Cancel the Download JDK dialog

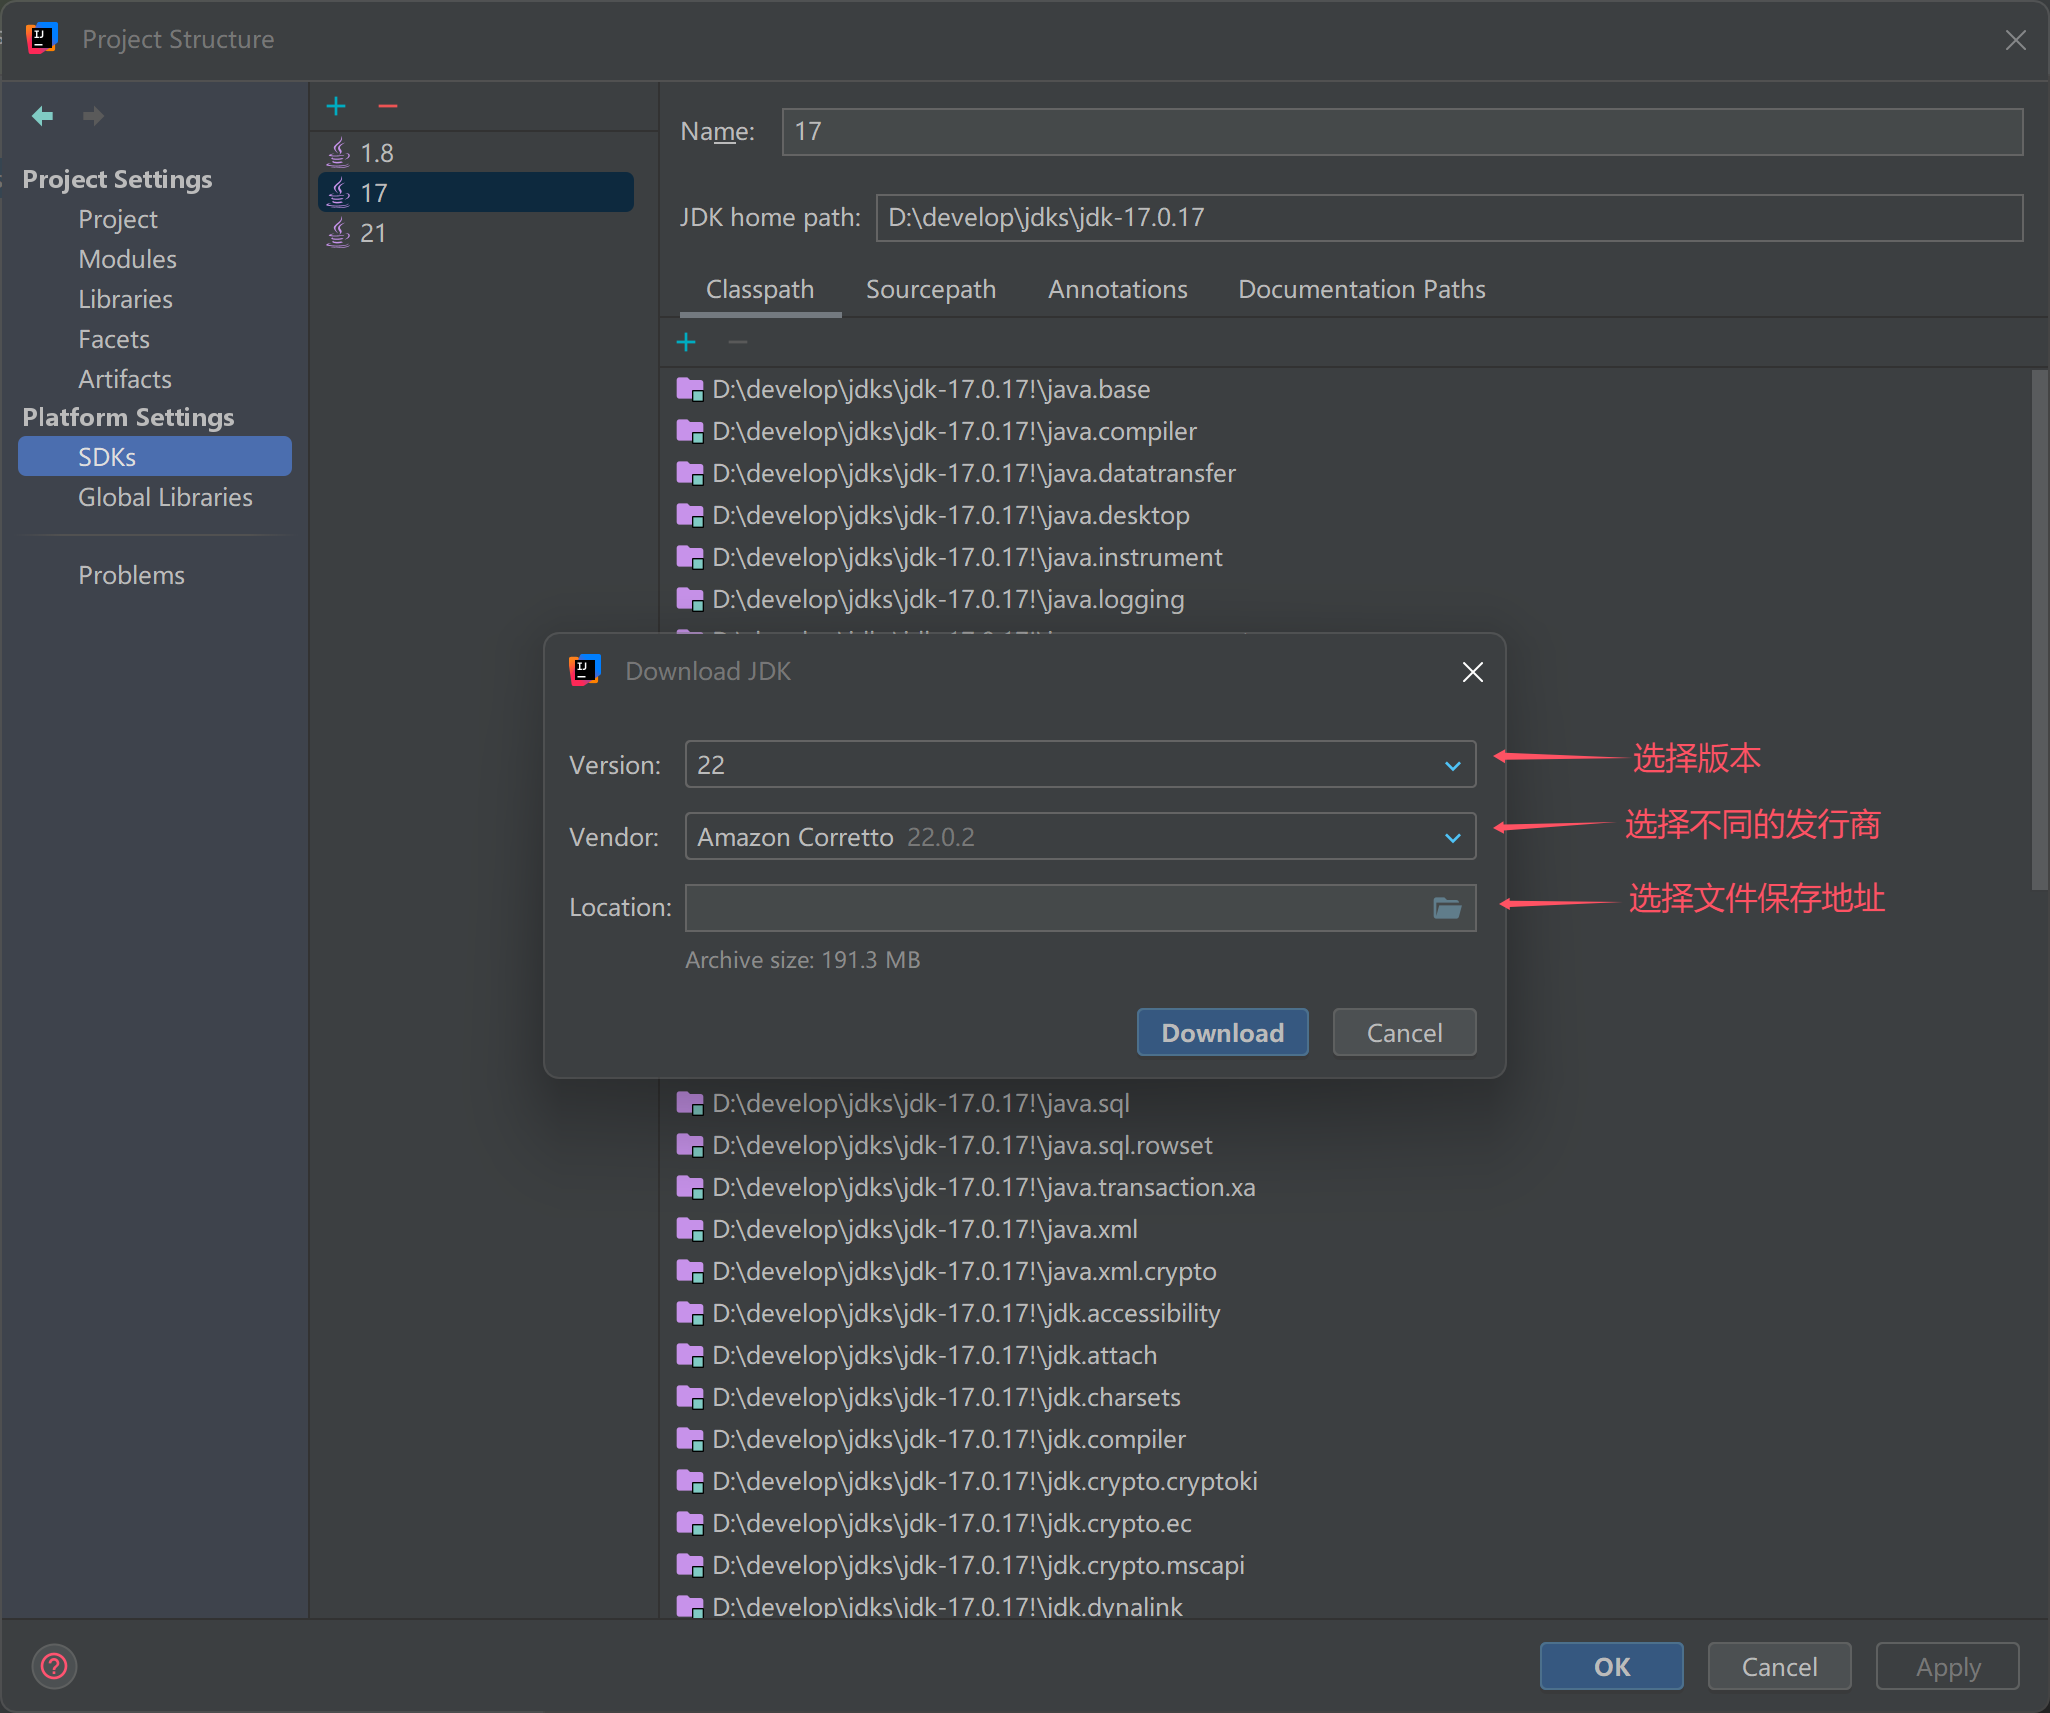[x=1404, y=1033]
